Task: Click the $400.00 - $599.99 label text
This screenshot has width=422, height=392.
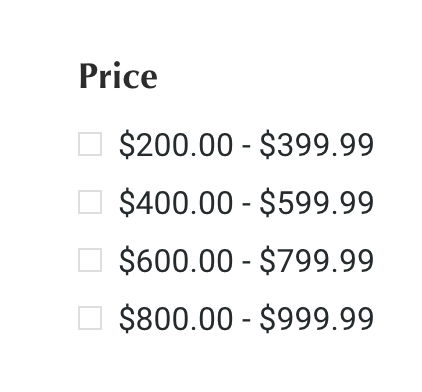Action: pos(246,203)
